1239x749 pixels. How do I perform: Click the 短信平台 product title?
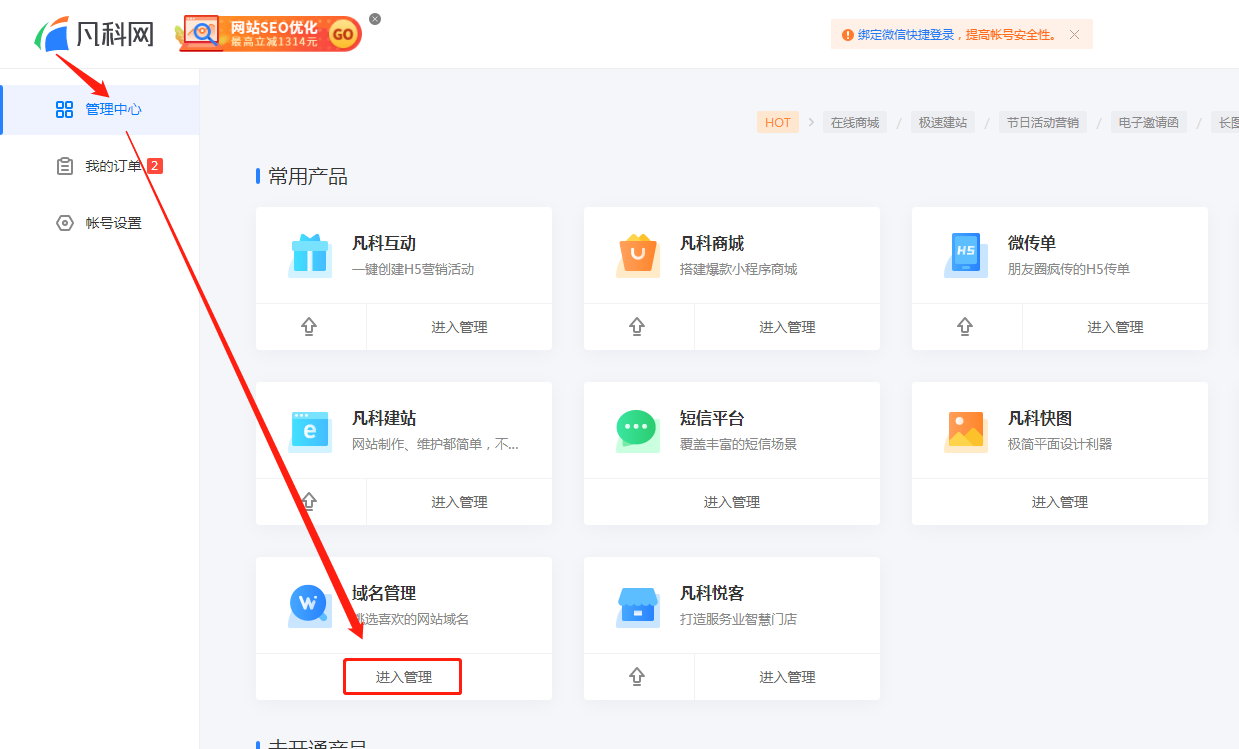[712, 419]
